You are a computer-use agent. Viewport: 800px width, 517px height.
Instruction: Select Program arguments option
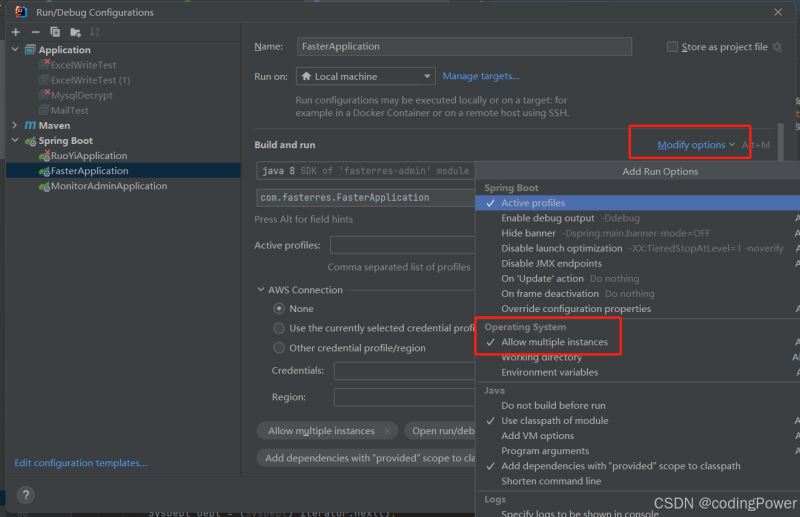click(x=638, y=451)
